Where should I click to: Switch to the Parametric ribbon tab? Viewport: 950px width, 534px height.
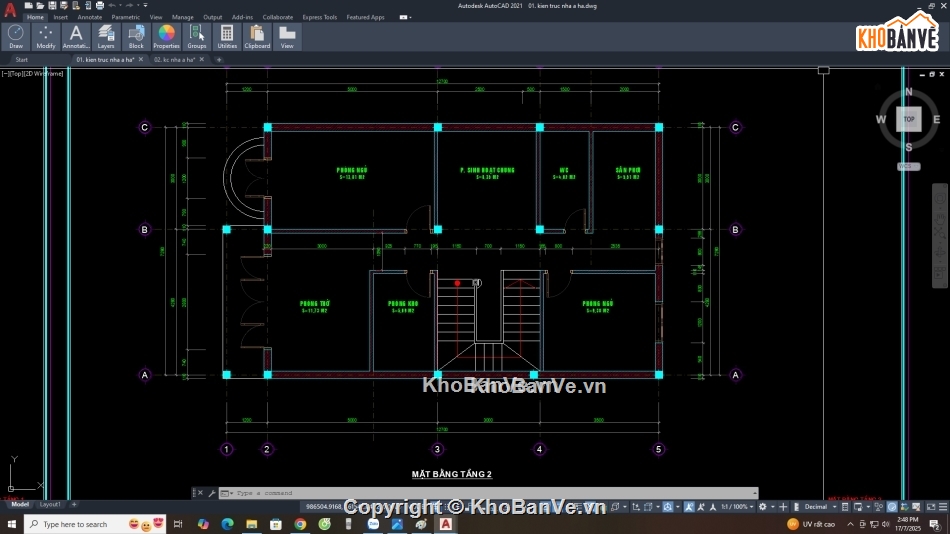click(x=125, y=17)
